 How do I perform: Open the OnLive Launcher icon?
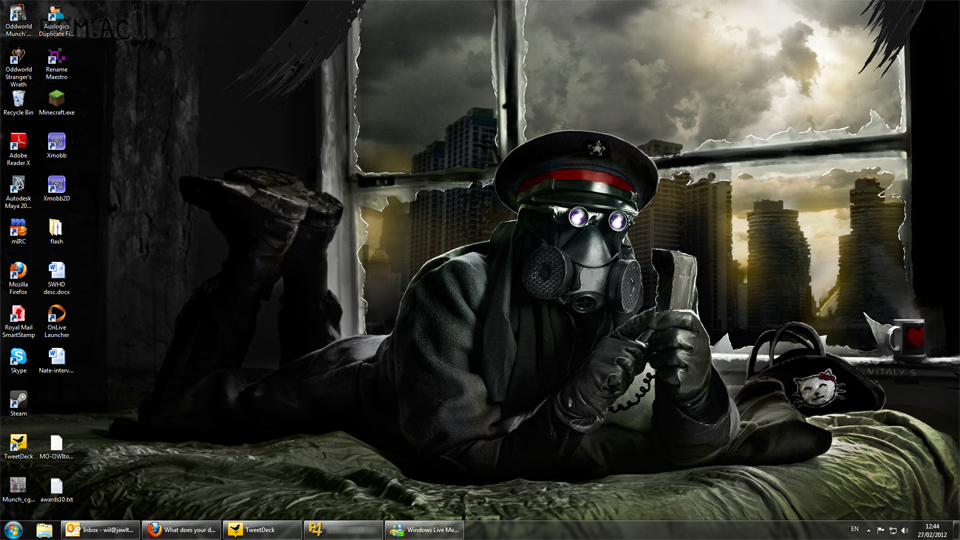57,314
